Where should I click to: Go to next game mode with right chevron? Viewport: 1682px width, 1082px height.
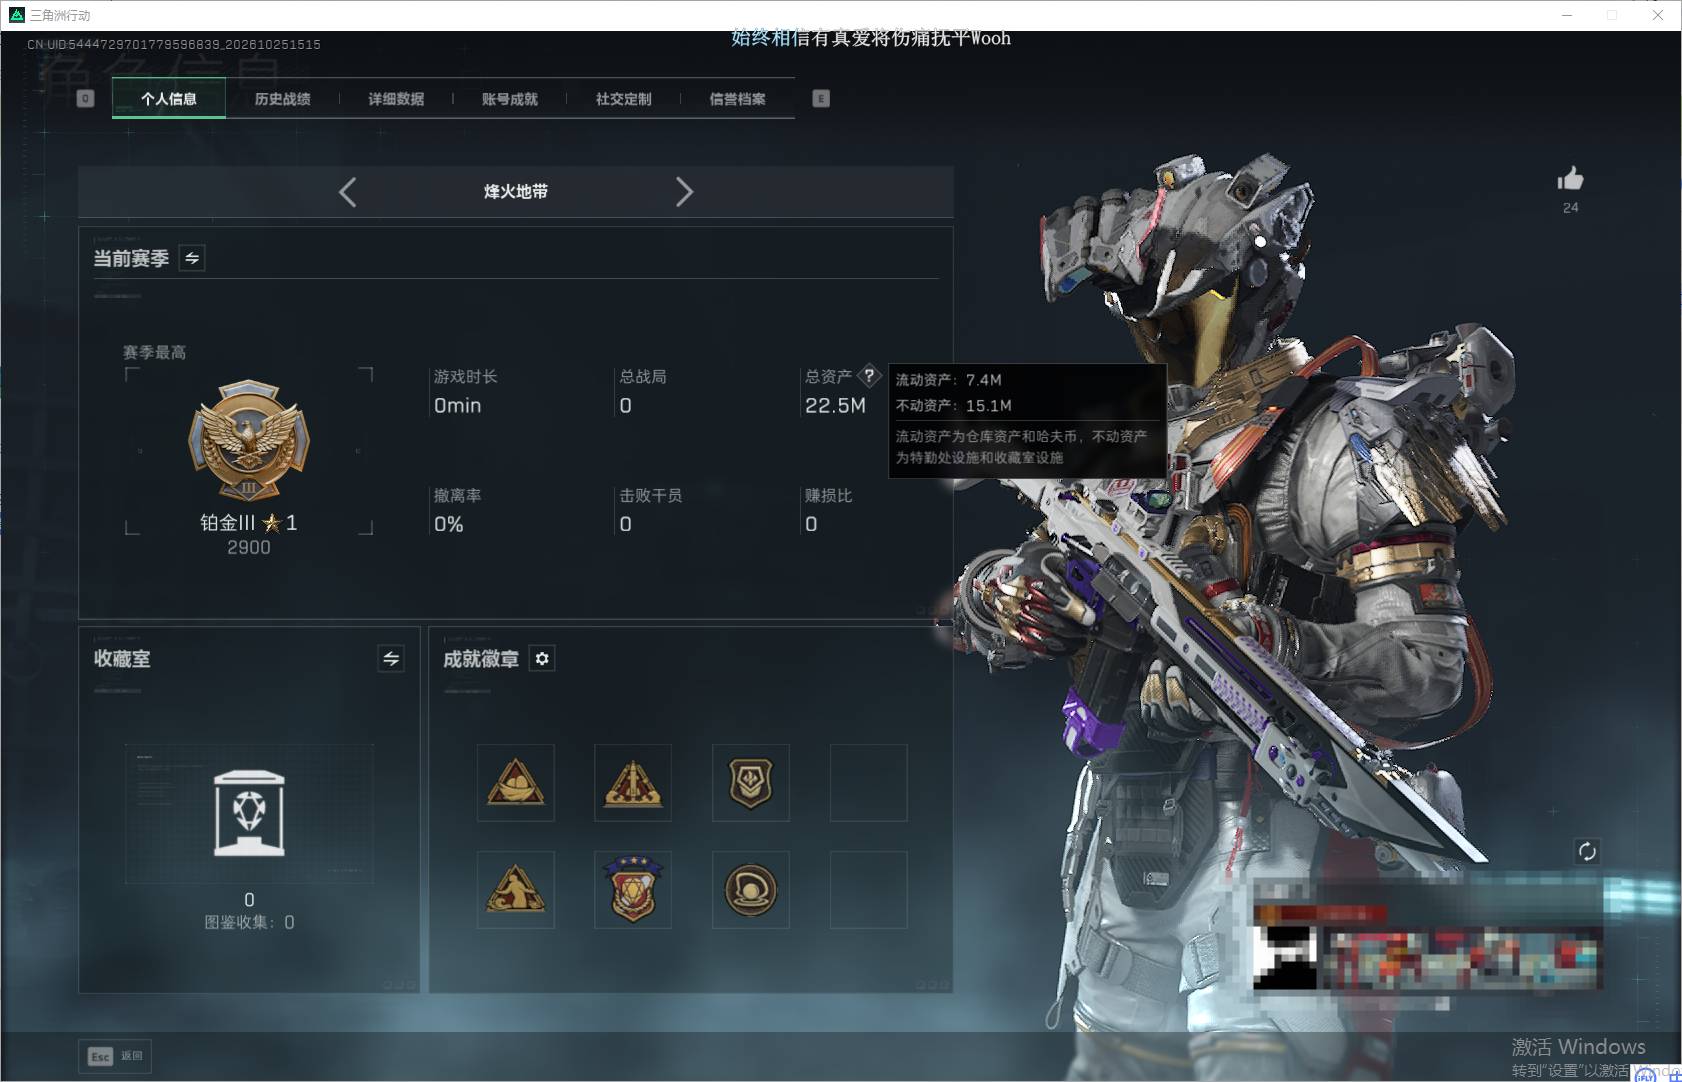pos(684,192)
